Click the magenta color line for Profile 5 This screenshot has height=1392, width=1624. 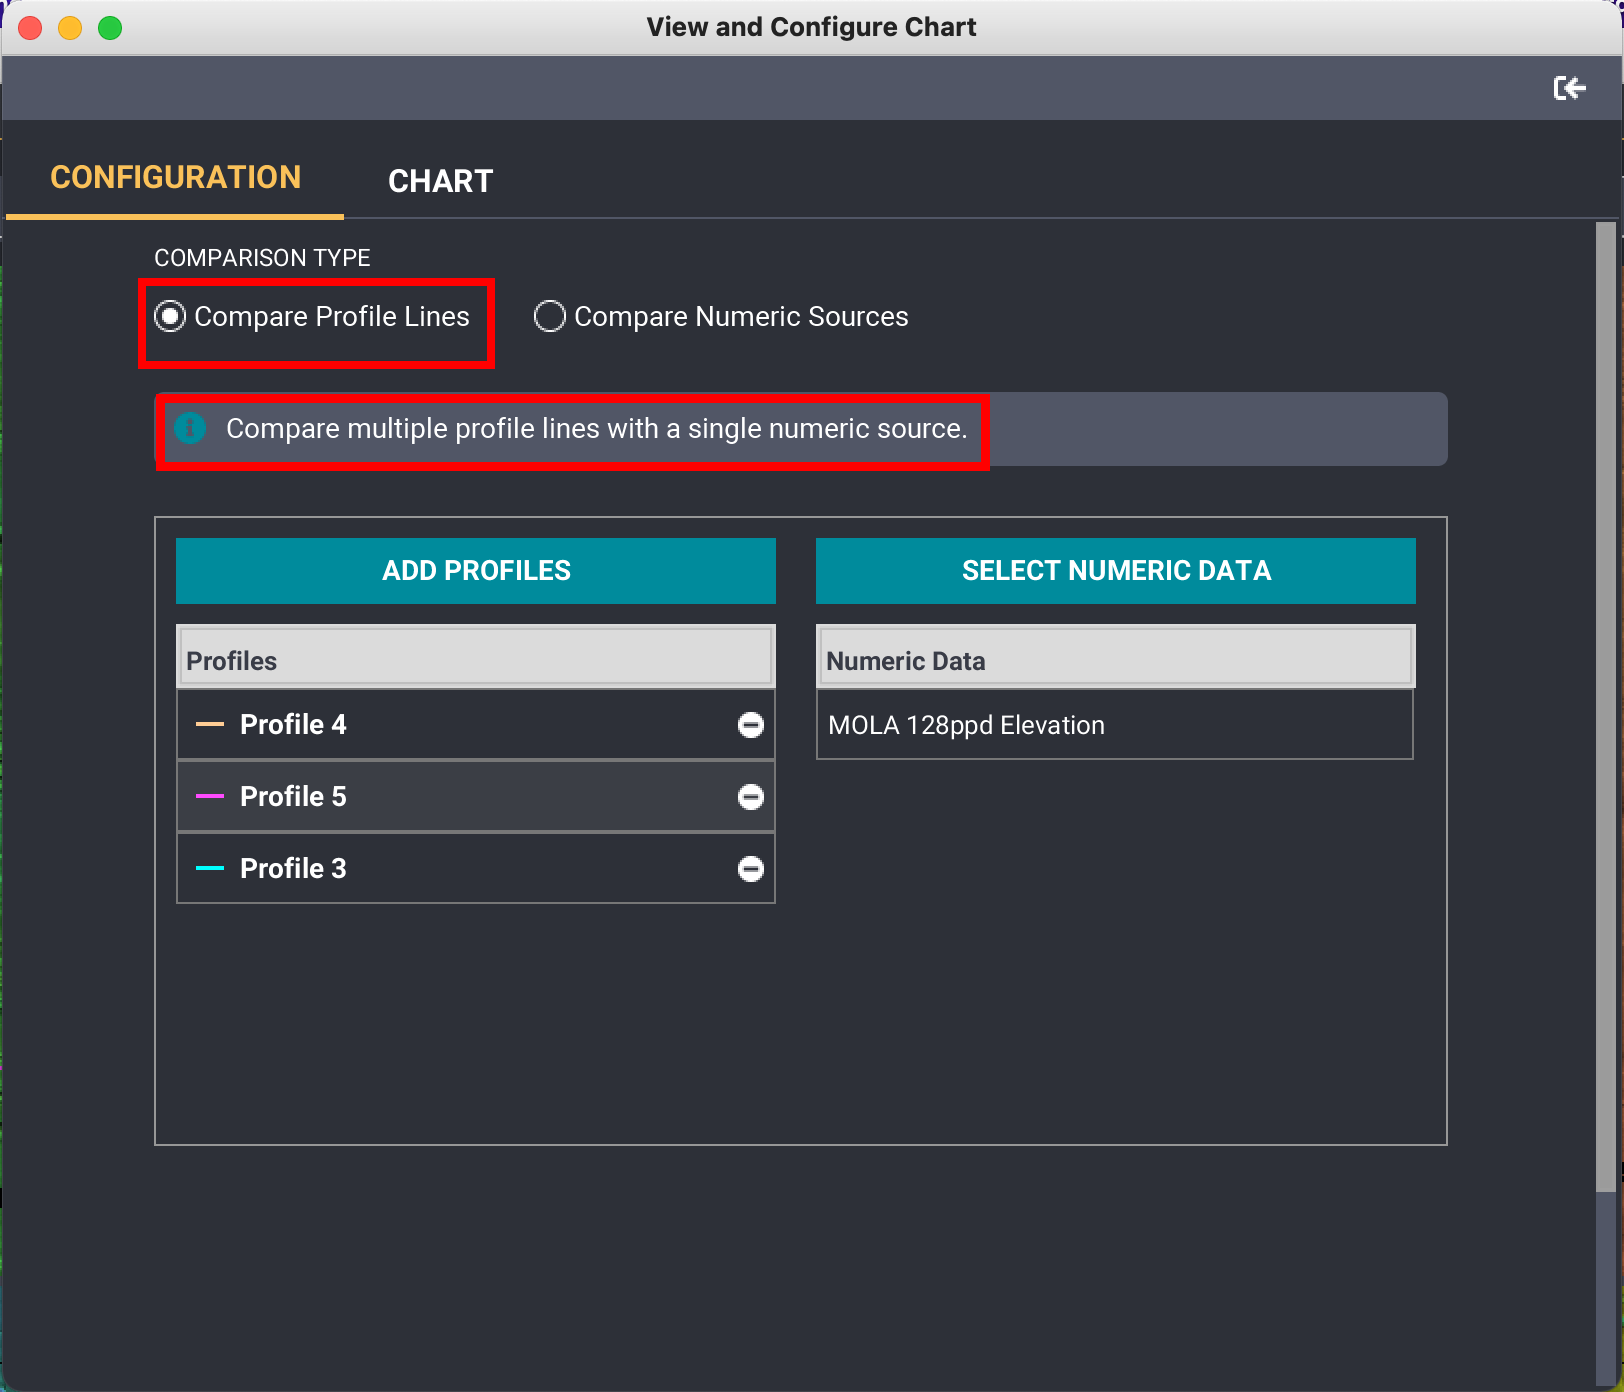210,796
